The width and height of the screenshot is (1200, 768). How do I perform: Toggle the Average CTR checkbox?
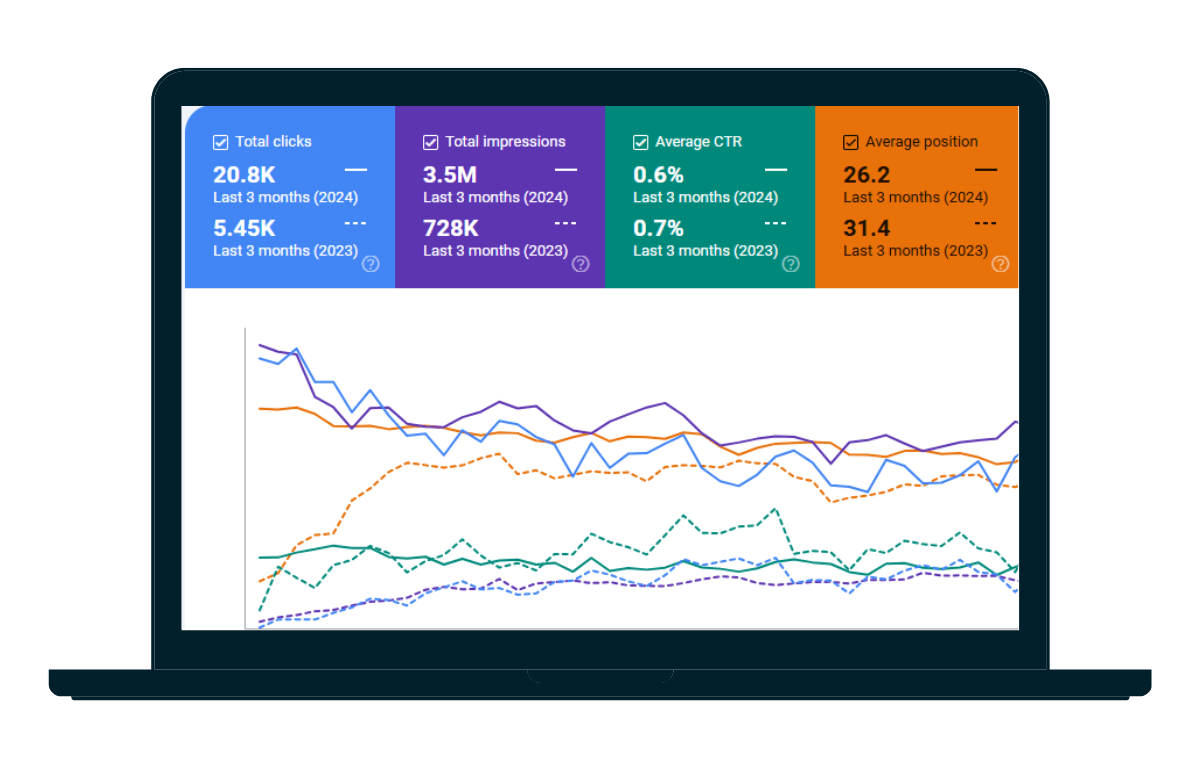(x=641, y=142)
